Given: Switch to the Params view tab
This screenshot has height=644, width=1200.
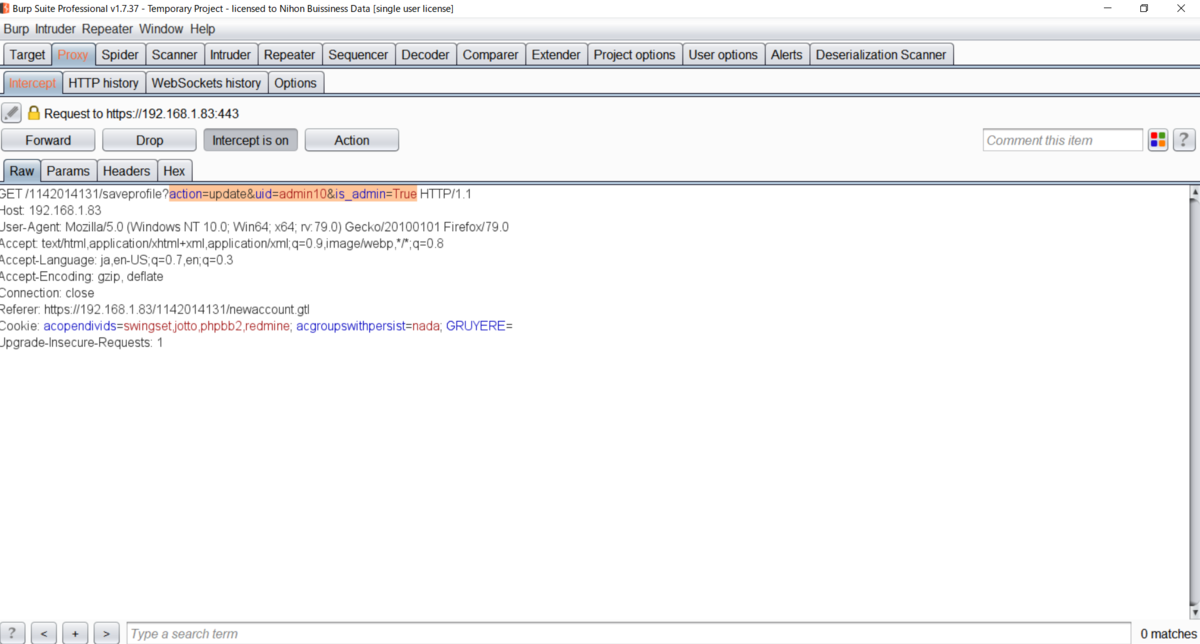Looking at the screenshot, I should pos(69,171).
